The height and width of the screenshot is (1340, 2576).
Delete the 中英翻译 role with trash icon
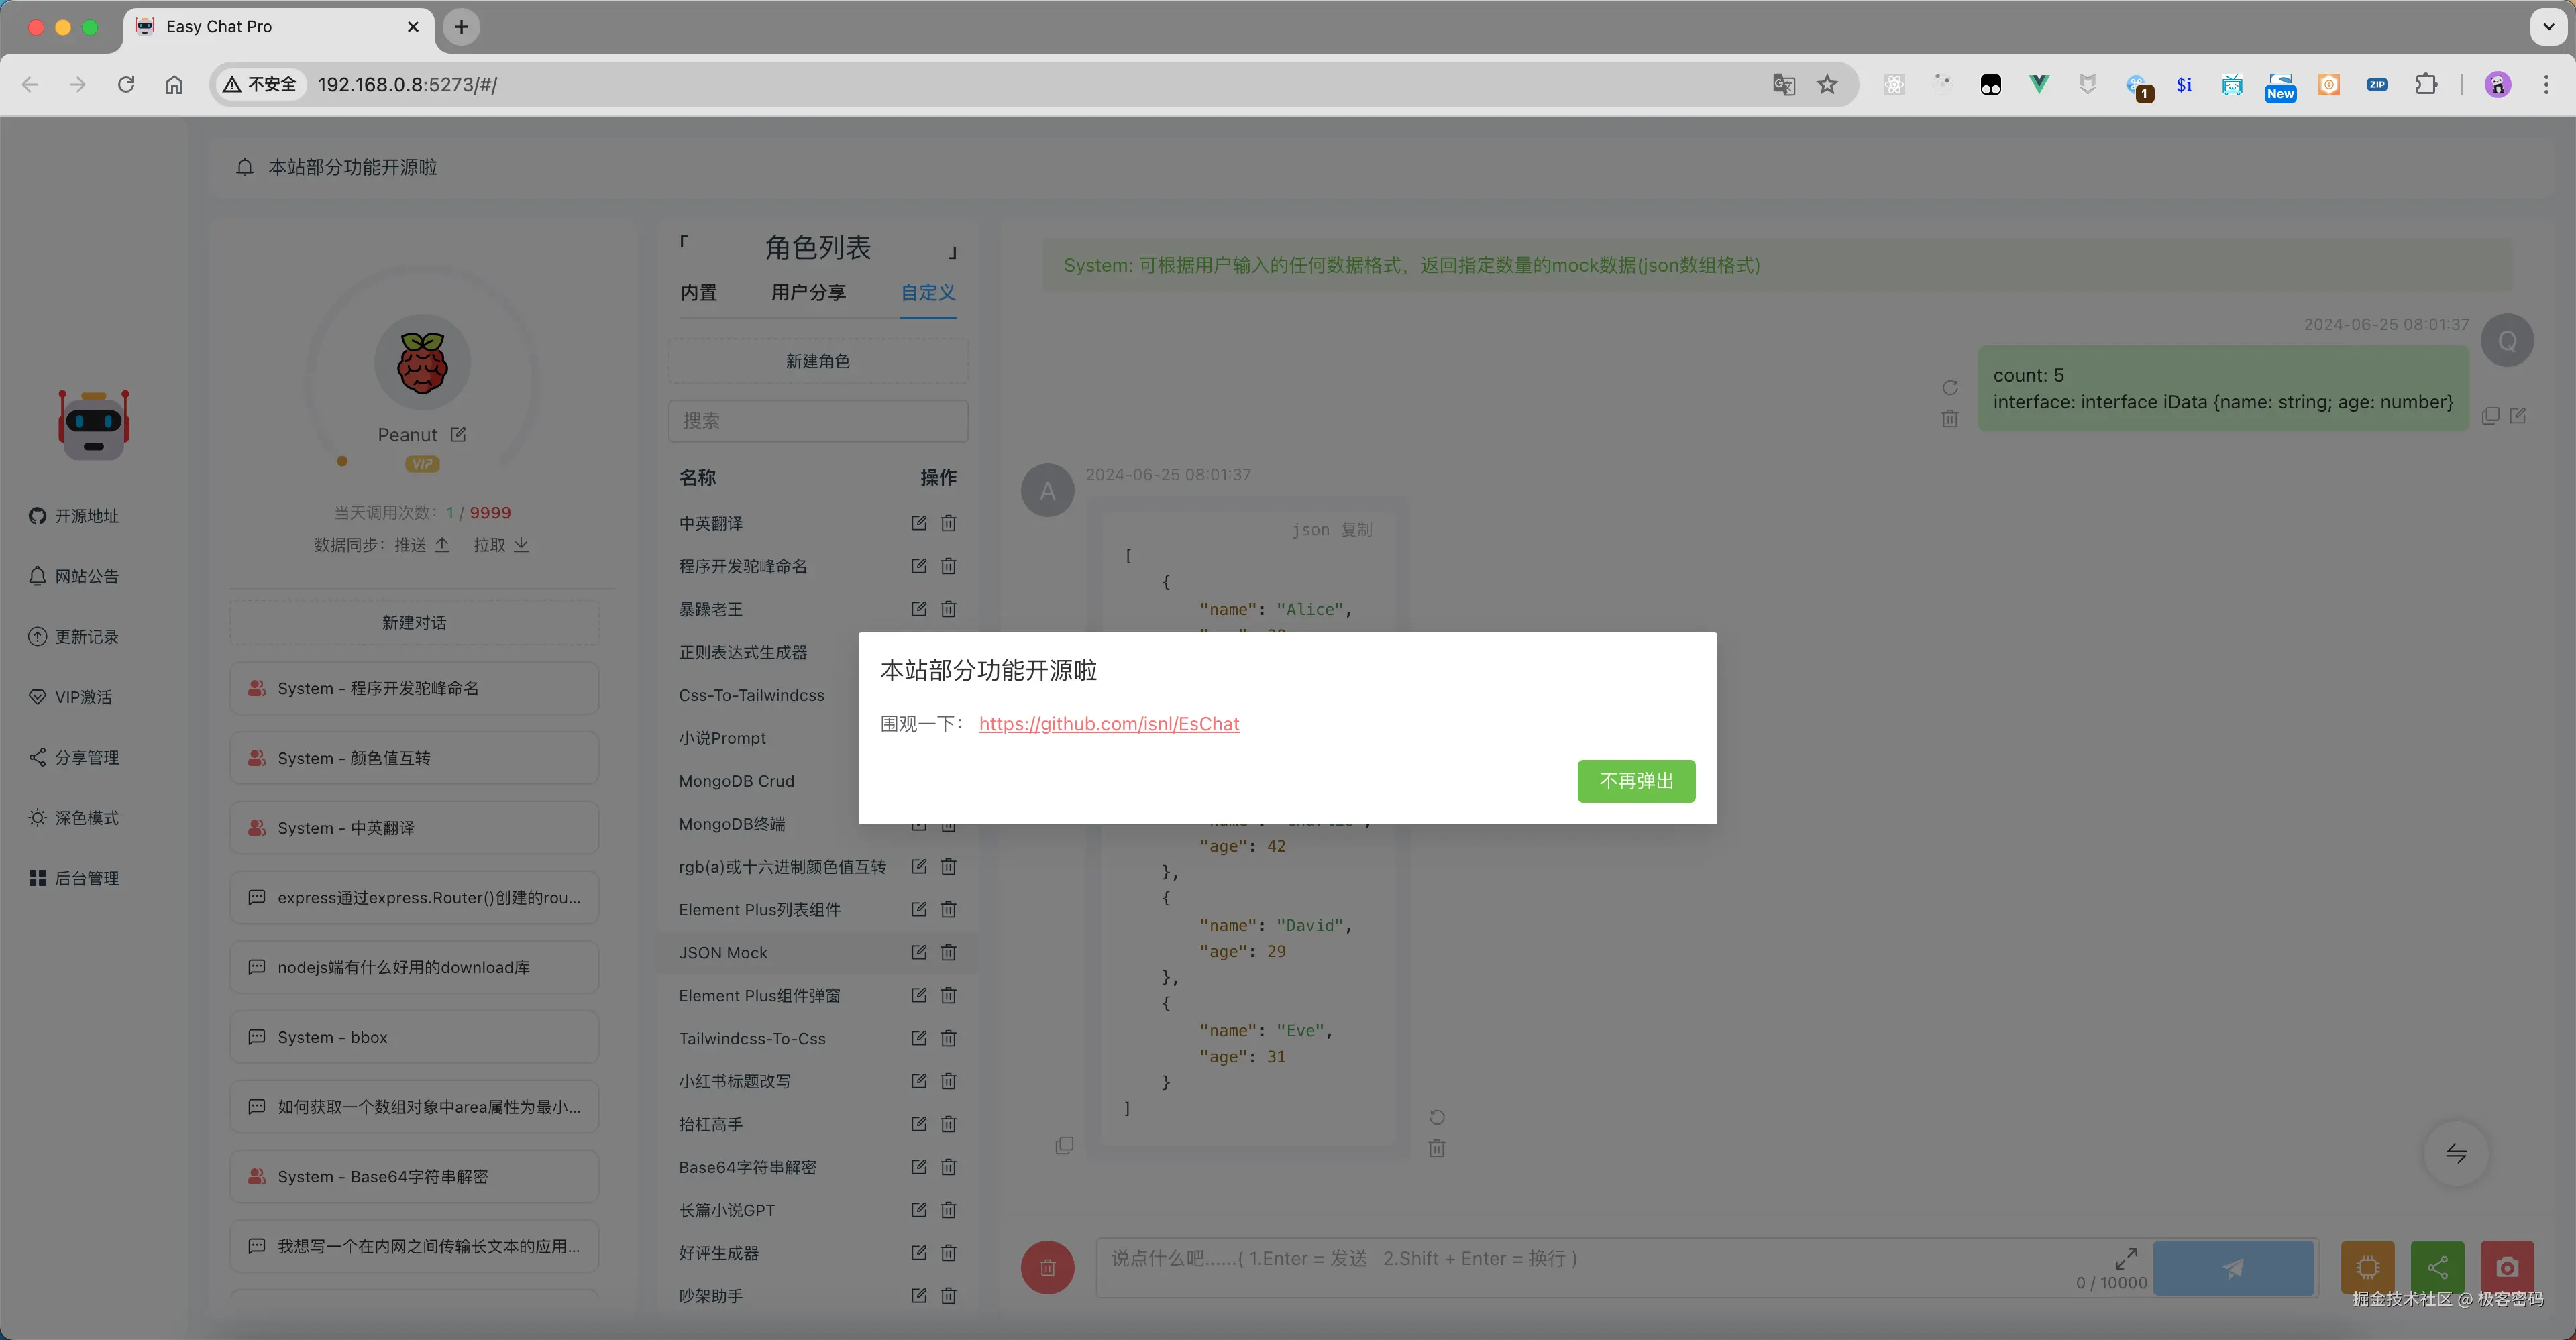[948, 522]
